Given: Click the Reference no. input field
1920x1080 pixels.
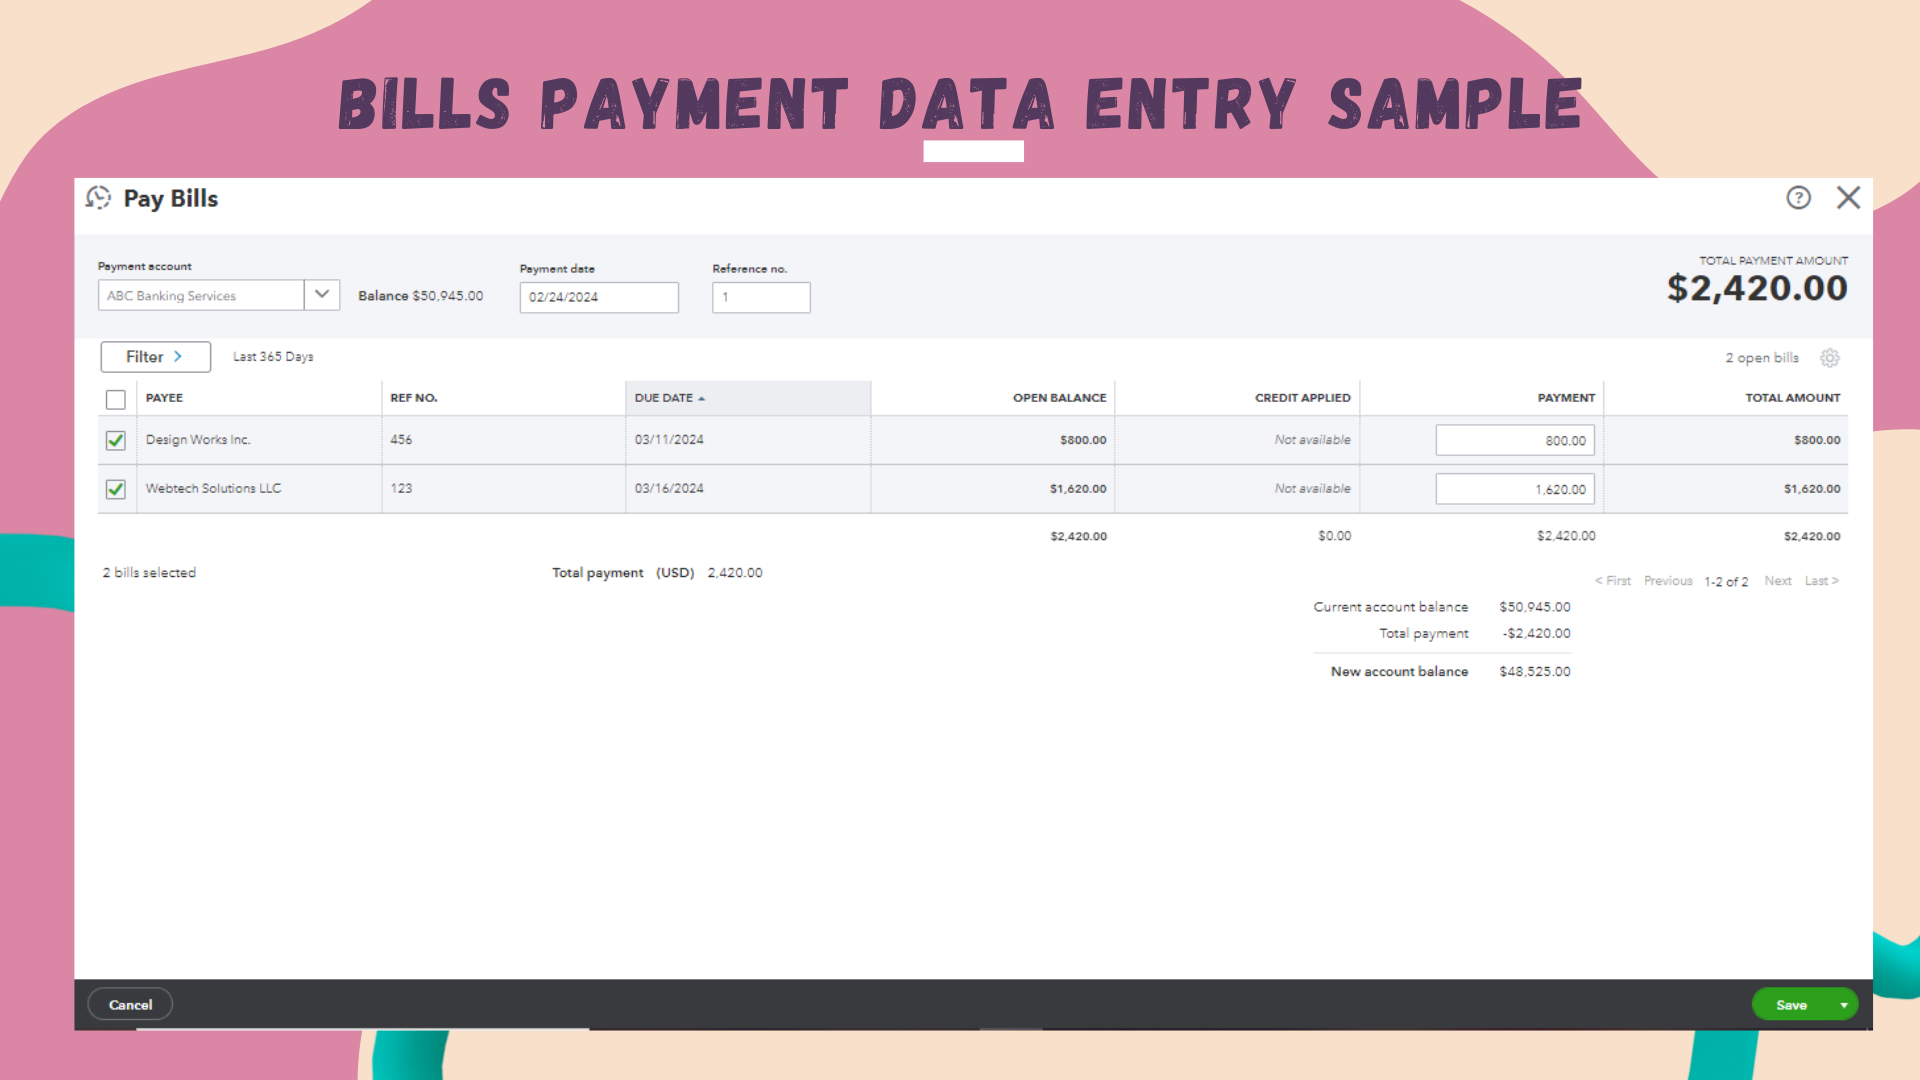Looking at the screenshot, I should tap(761, 298).
